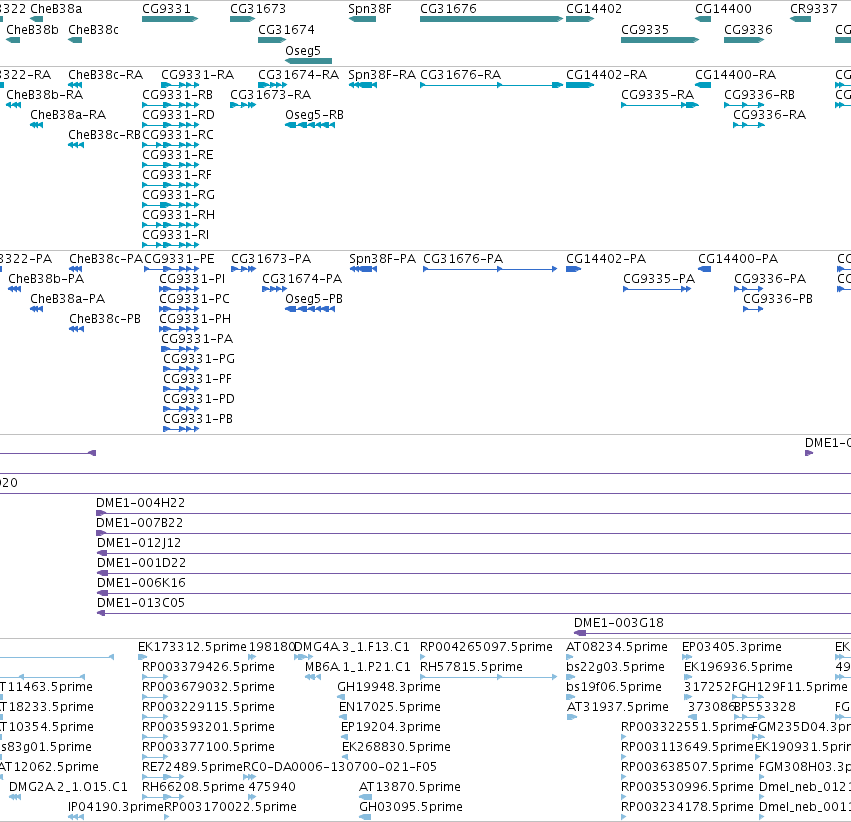The height and width of the screenshot is (822, 851).
Task: Open transcript CheB38b-RA
Action: click(45, 94)
